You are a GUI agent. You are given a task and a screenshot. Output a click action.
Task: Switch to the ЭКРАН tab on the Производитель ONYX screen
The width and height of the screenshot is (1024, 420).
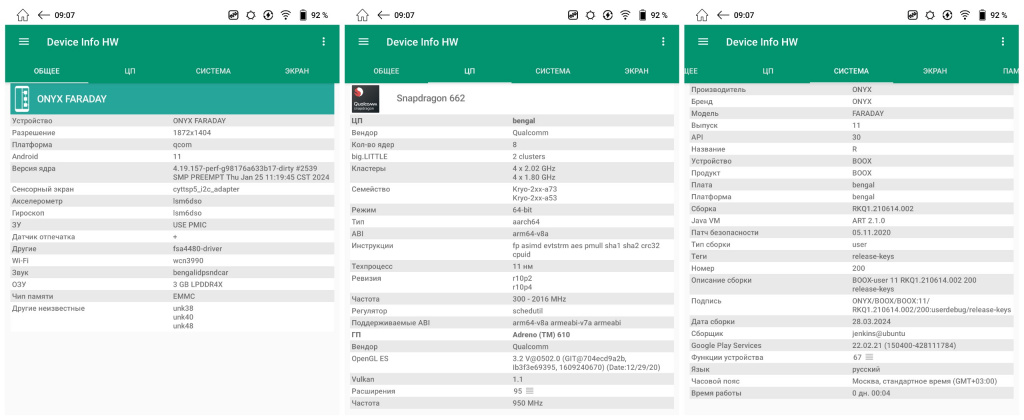(x=935, y=71)
